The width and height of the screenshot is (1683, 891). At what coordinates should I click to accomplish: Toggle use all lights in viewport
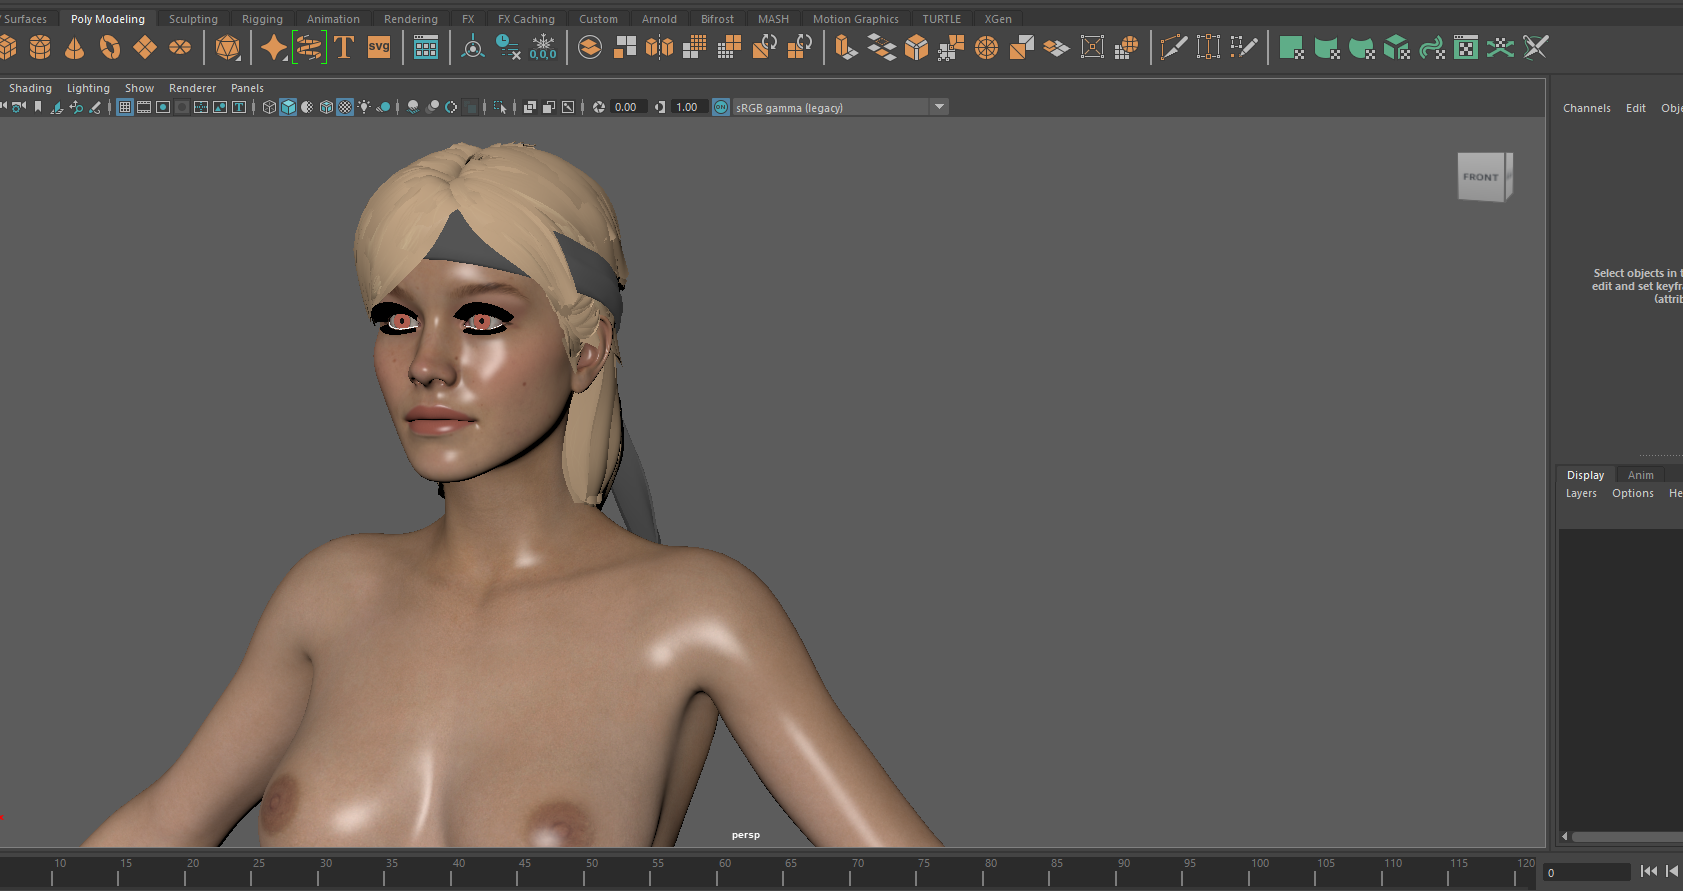point(364,107)
